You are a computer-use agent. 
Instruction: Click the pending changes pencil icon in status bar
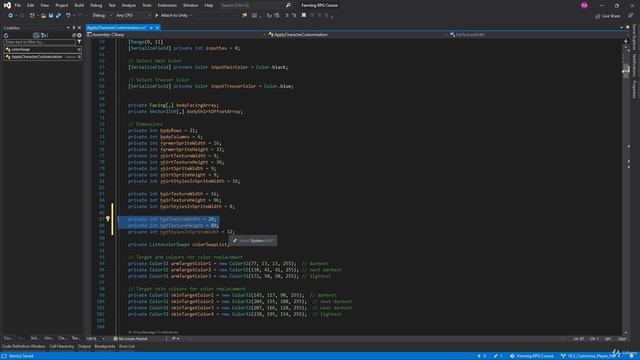pyautogui.click(x=498, y=356)
